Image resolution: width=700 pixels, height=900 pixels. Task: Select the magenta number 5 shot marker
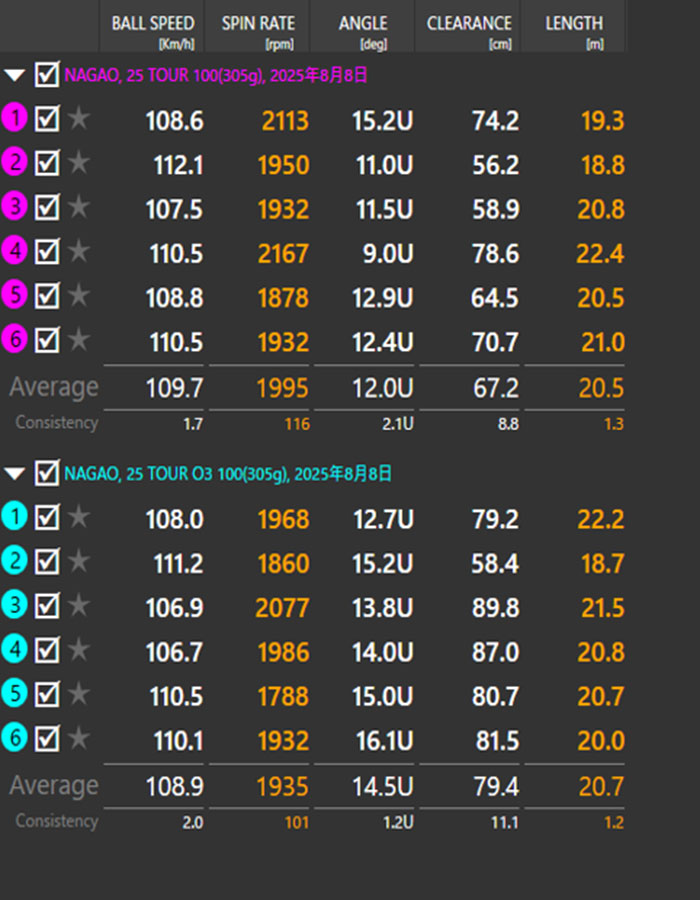15,296
